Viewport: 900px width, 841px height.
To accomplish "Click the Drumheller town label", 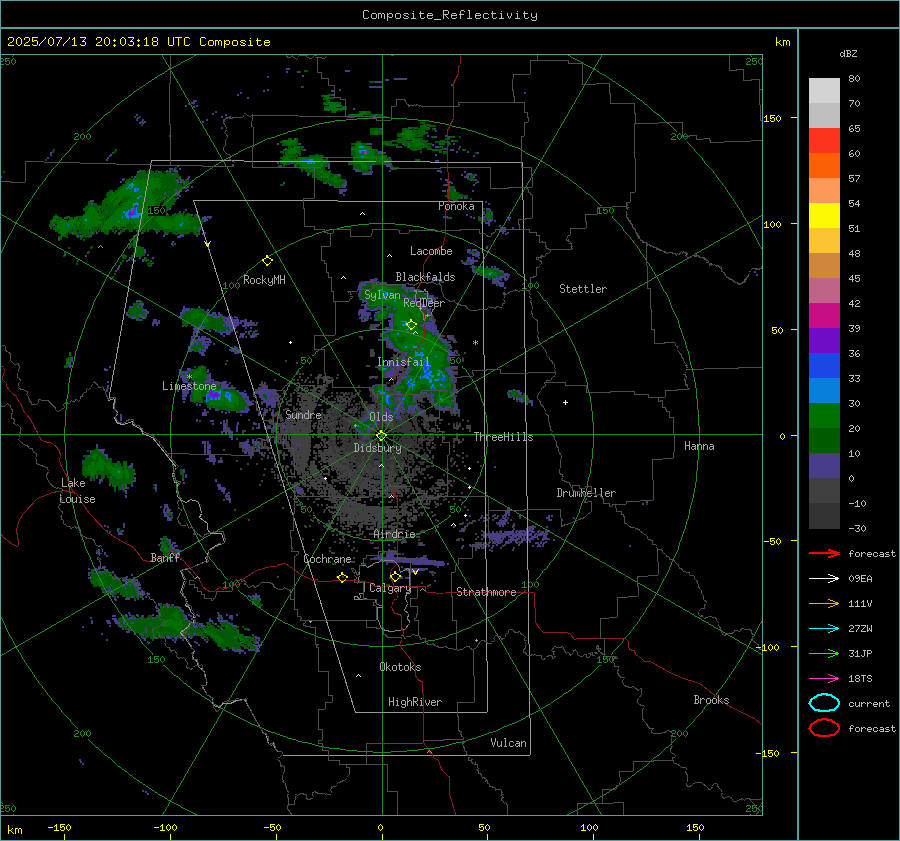I will click(x=586, y=493).
